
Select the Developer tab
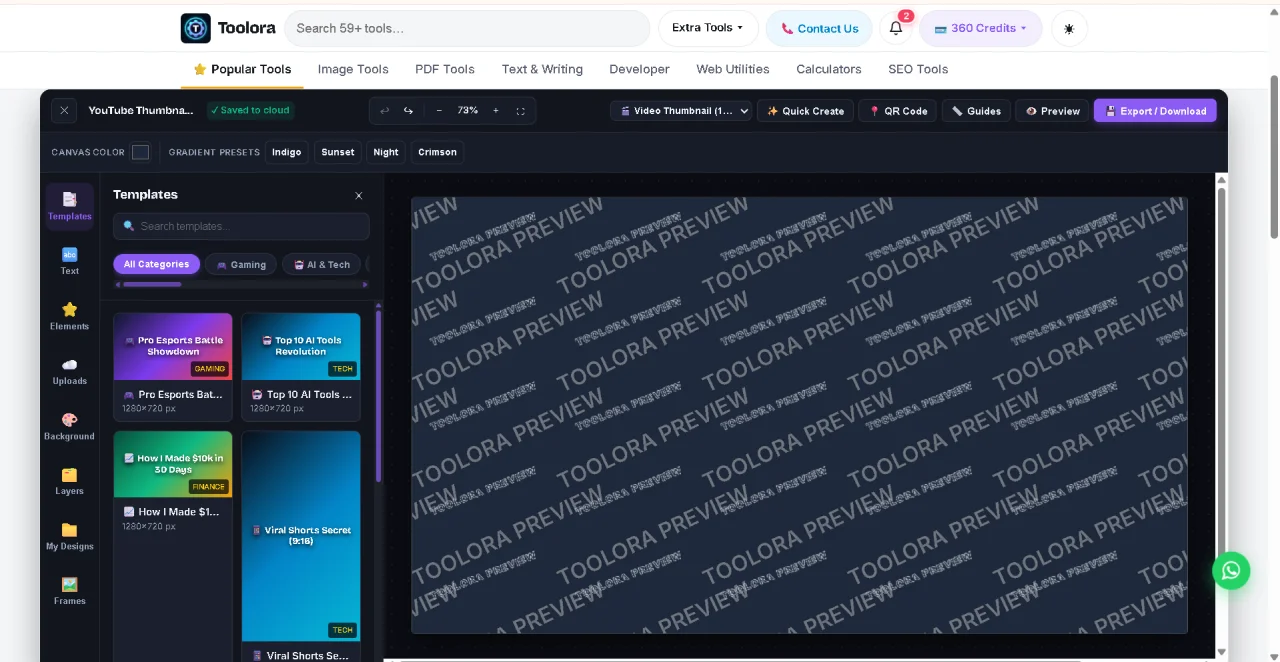(639, 69)
